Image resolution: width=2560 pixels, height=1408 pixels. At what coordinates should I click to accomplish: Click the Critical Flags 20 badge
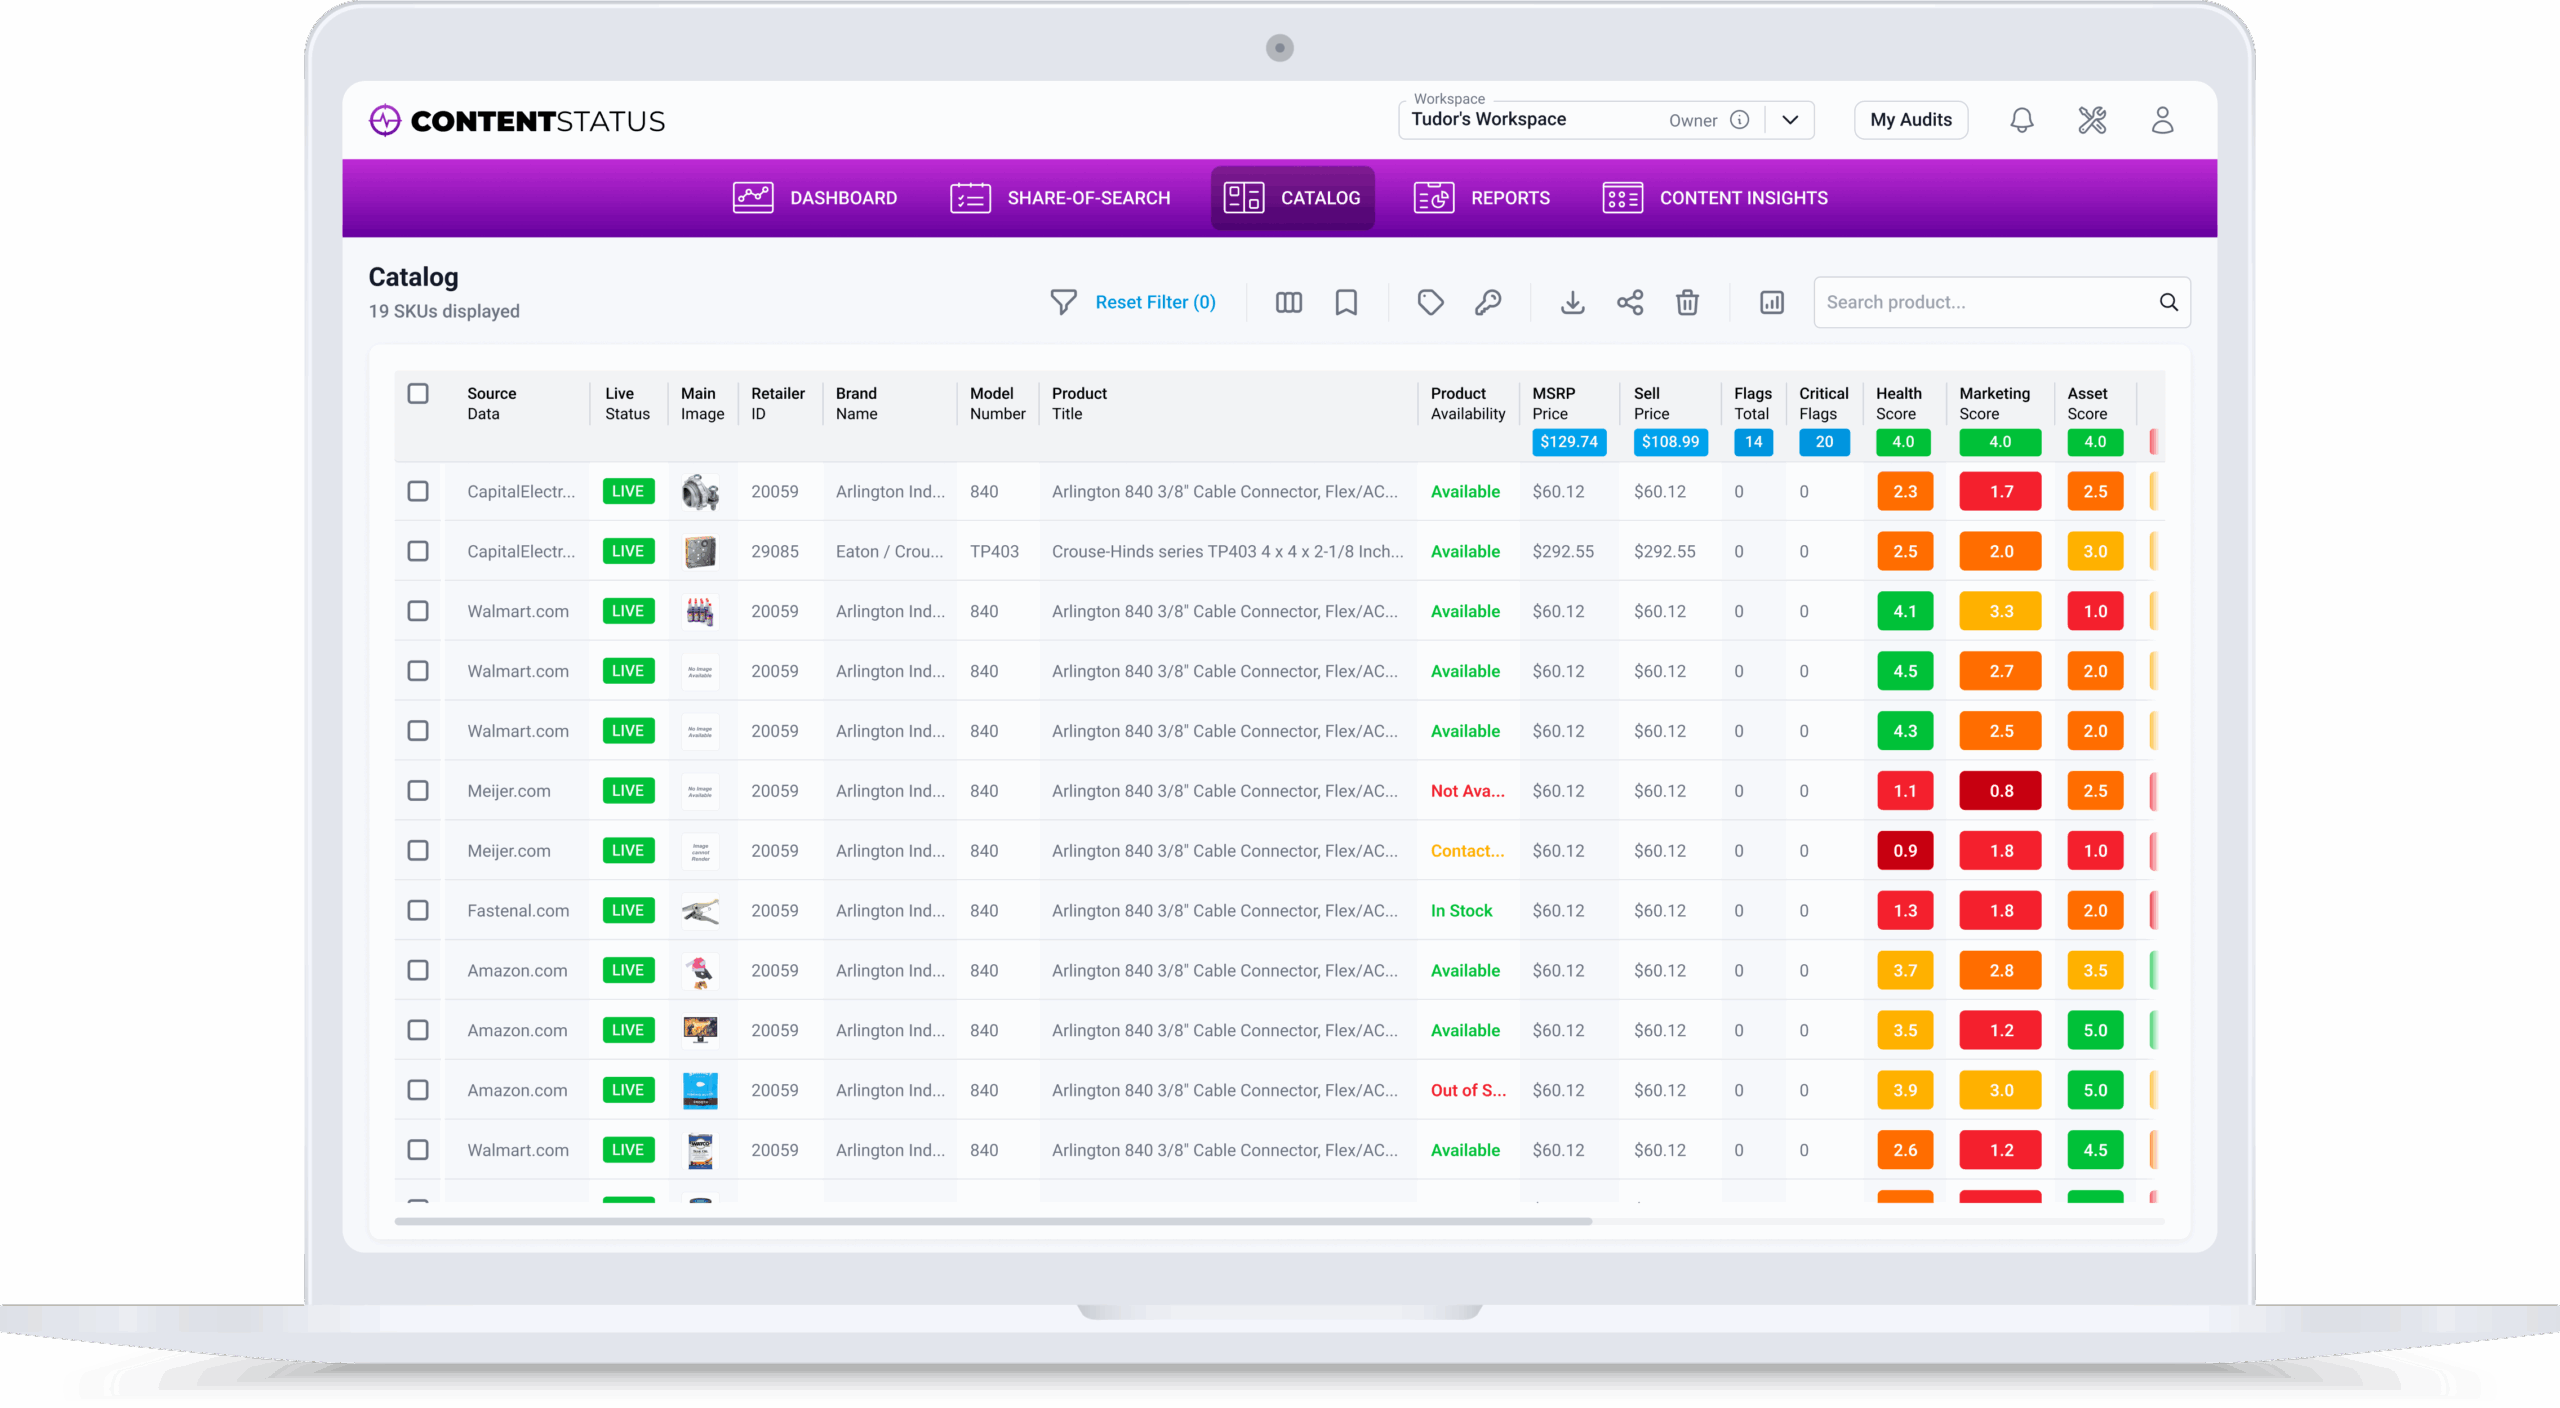[1824, 442]
